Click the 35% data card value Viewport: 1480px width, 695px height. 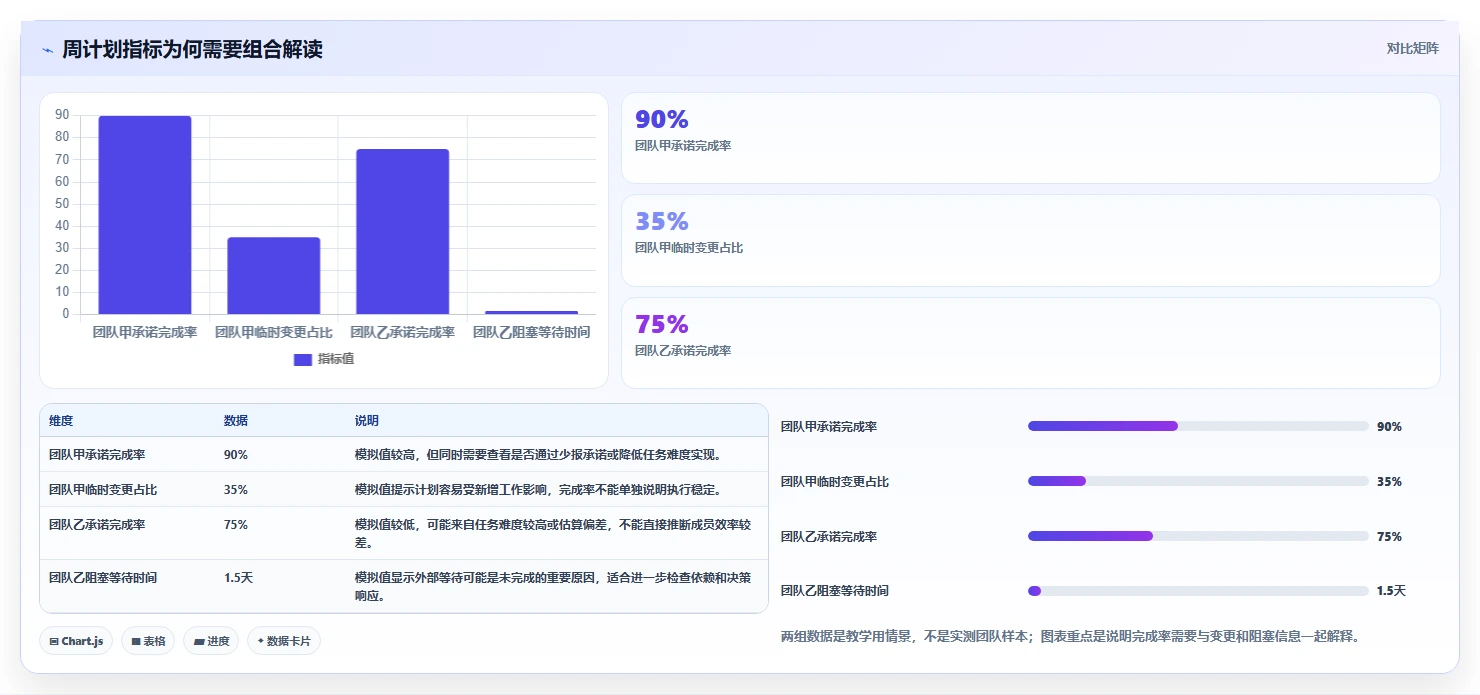point(662,222)
